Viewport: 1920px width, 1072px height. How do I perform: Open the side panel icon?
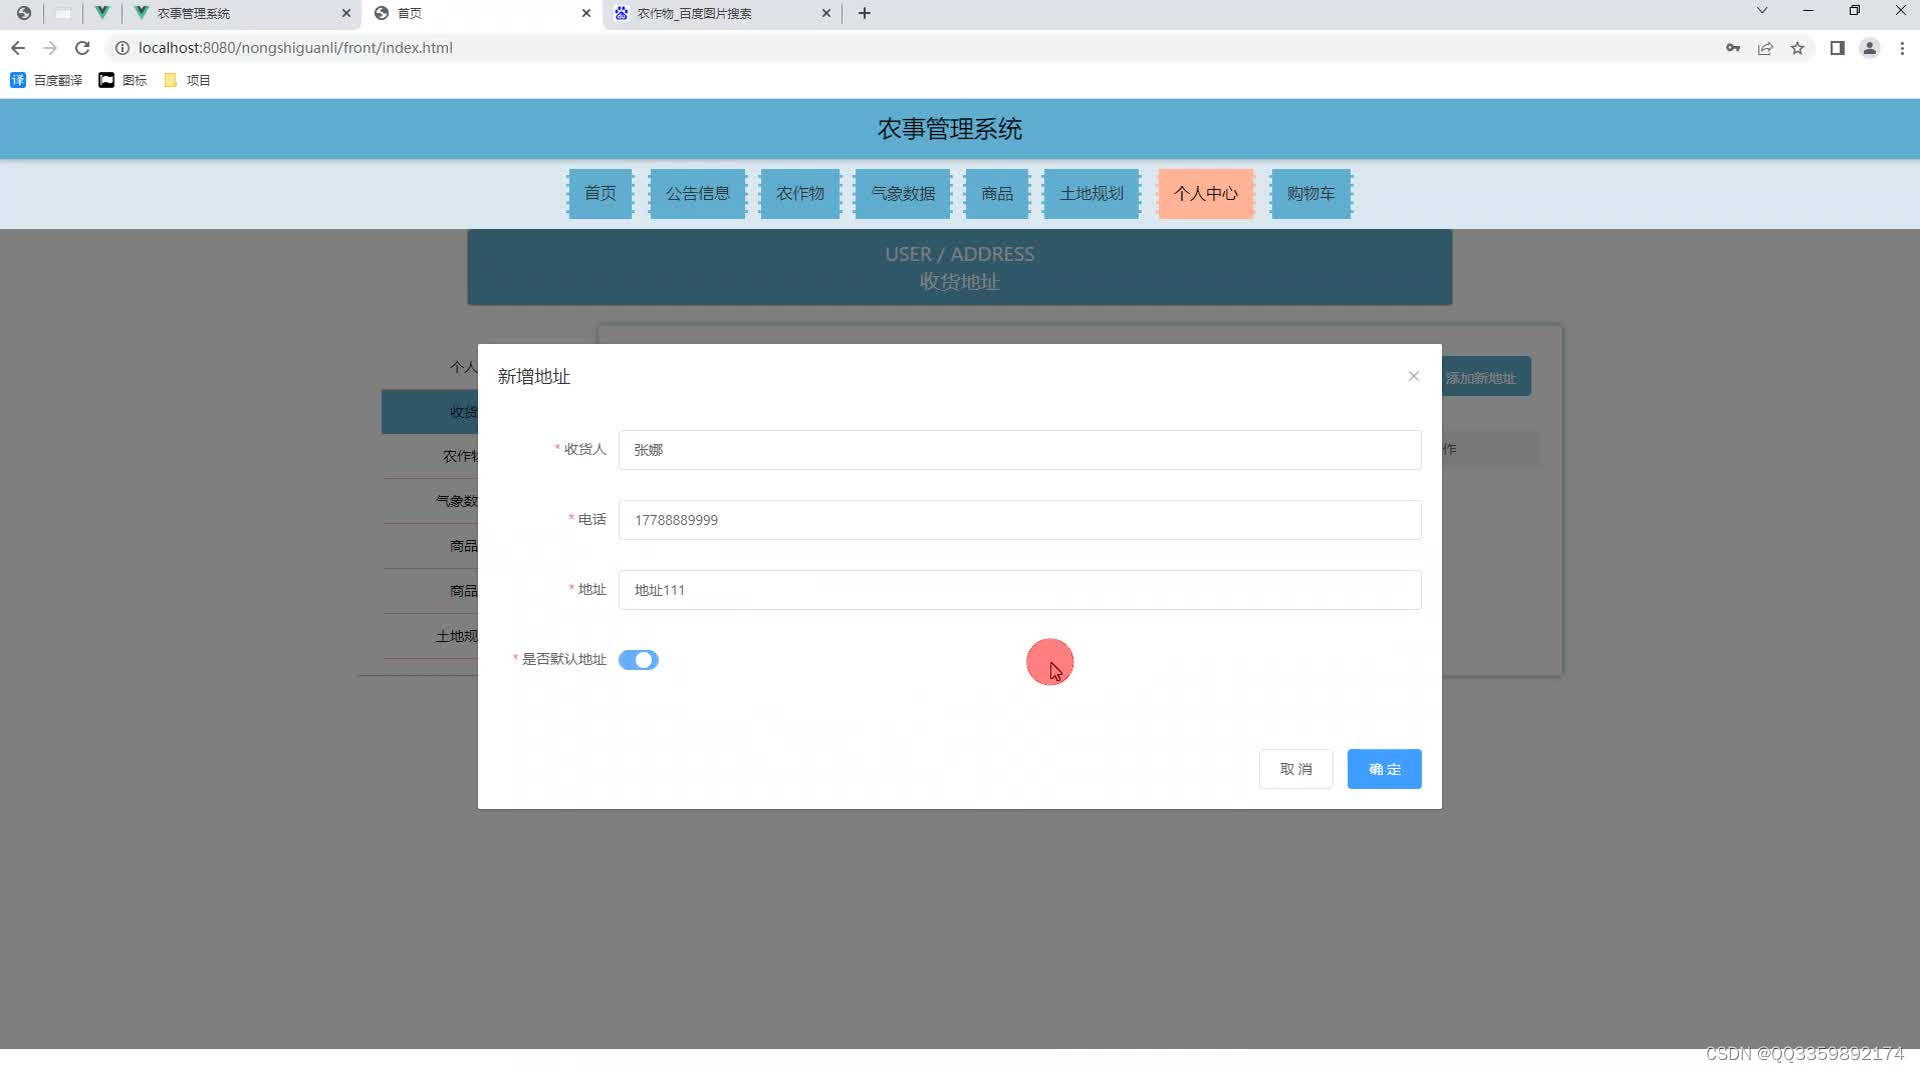click(1837, 48)
